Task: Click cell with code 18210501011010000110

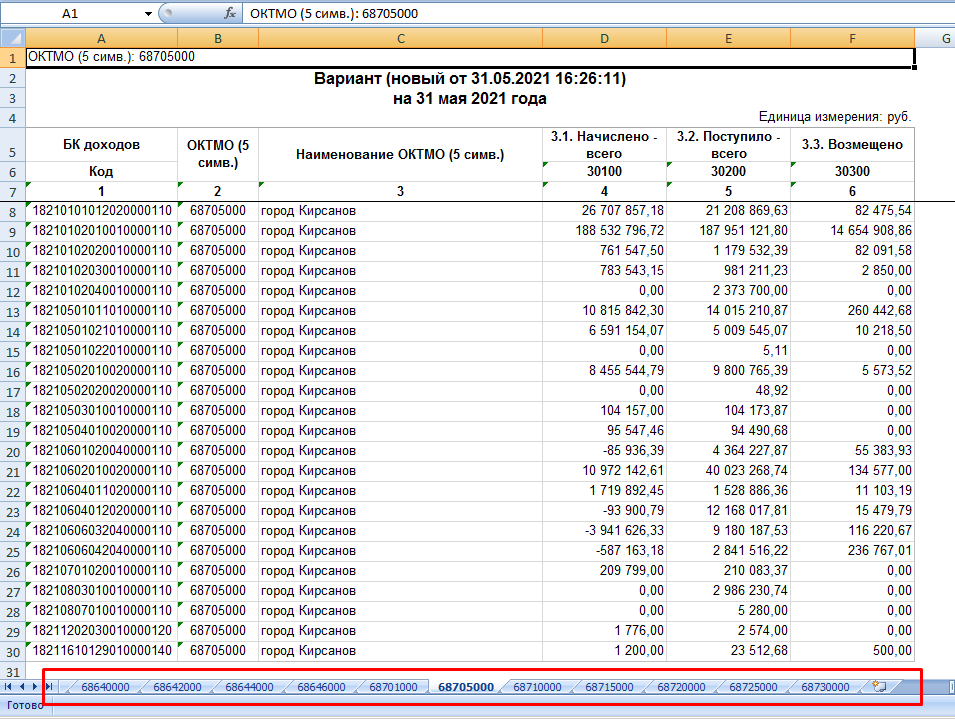Action: point(102,310)
